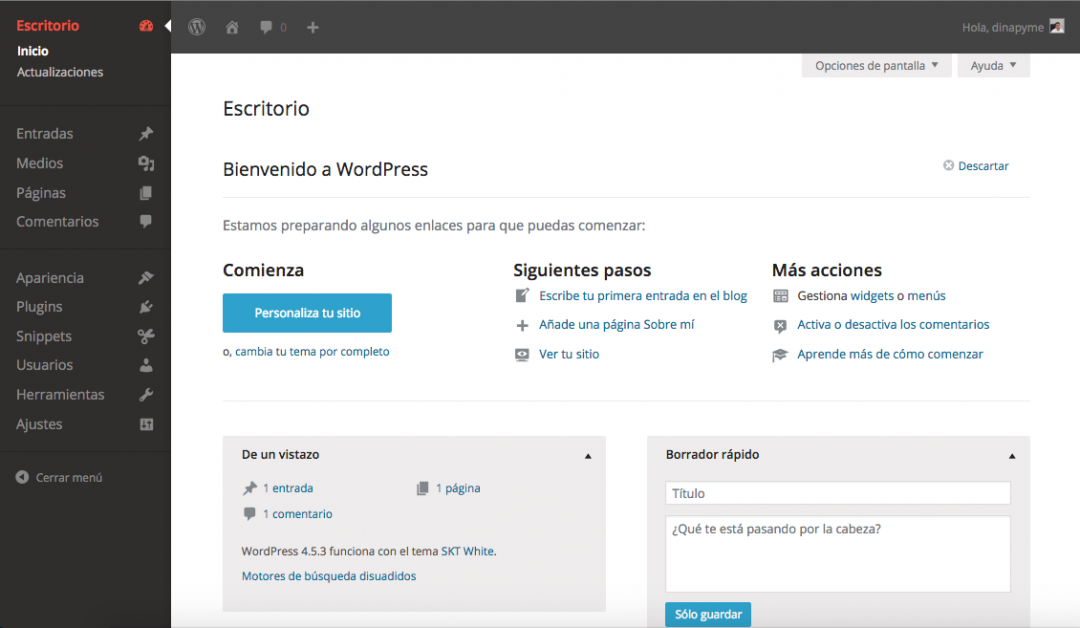The height and width of the screenshot is (628, 1080).
Task: Open Snippets via the scissors icon
Action: click(x=146, y=336)
